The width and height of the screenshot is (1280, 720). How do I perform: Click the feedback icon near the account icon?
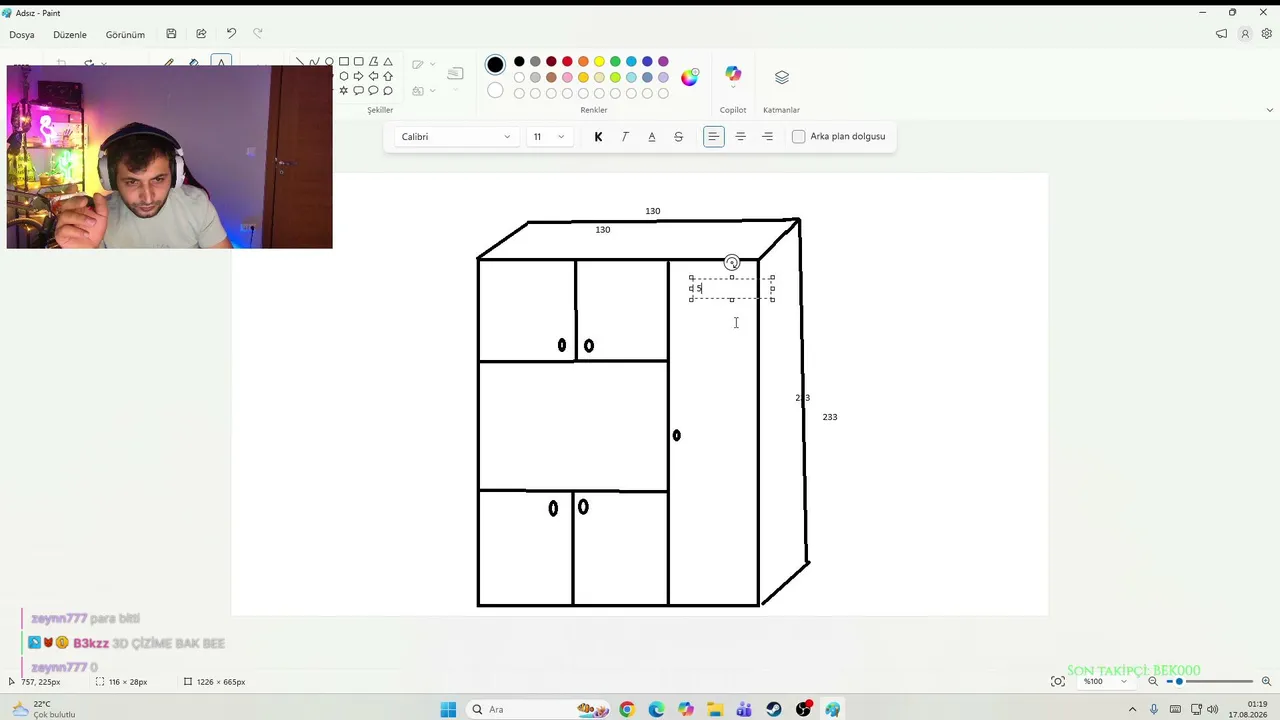pos(1221,34)
